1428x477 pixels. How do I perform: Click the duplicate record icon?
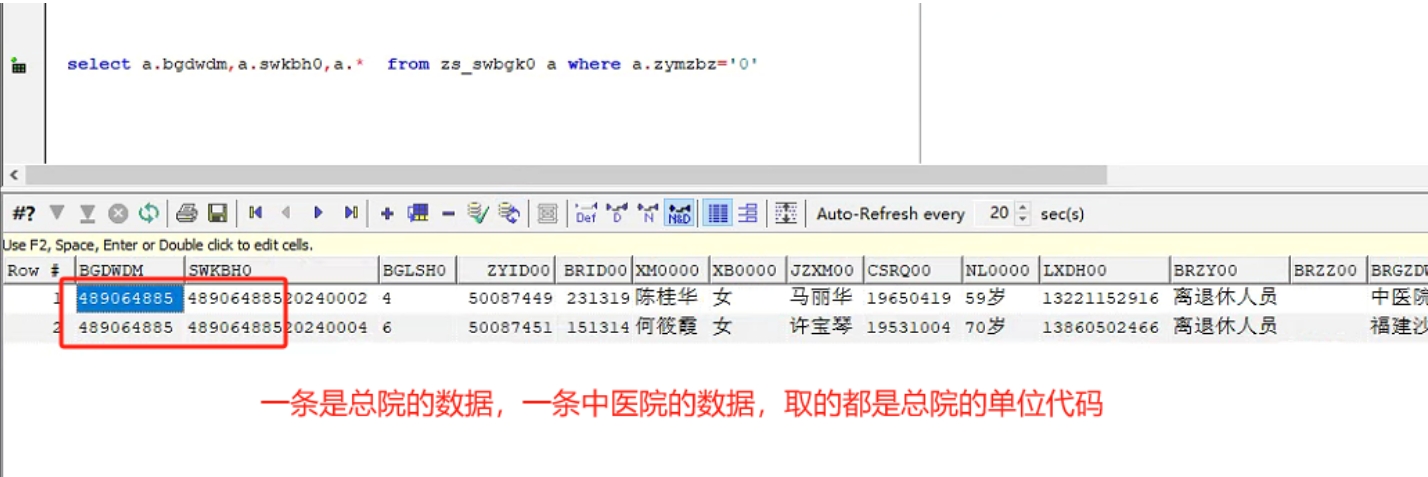418,213
